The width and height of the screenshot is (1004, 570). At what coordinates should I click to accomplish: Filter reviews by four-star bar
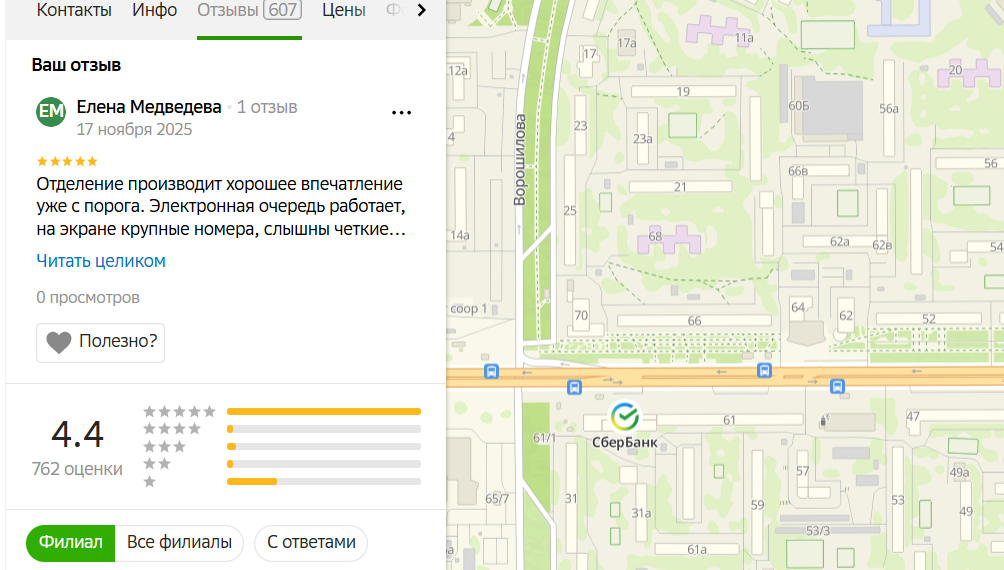pos(323,429)
